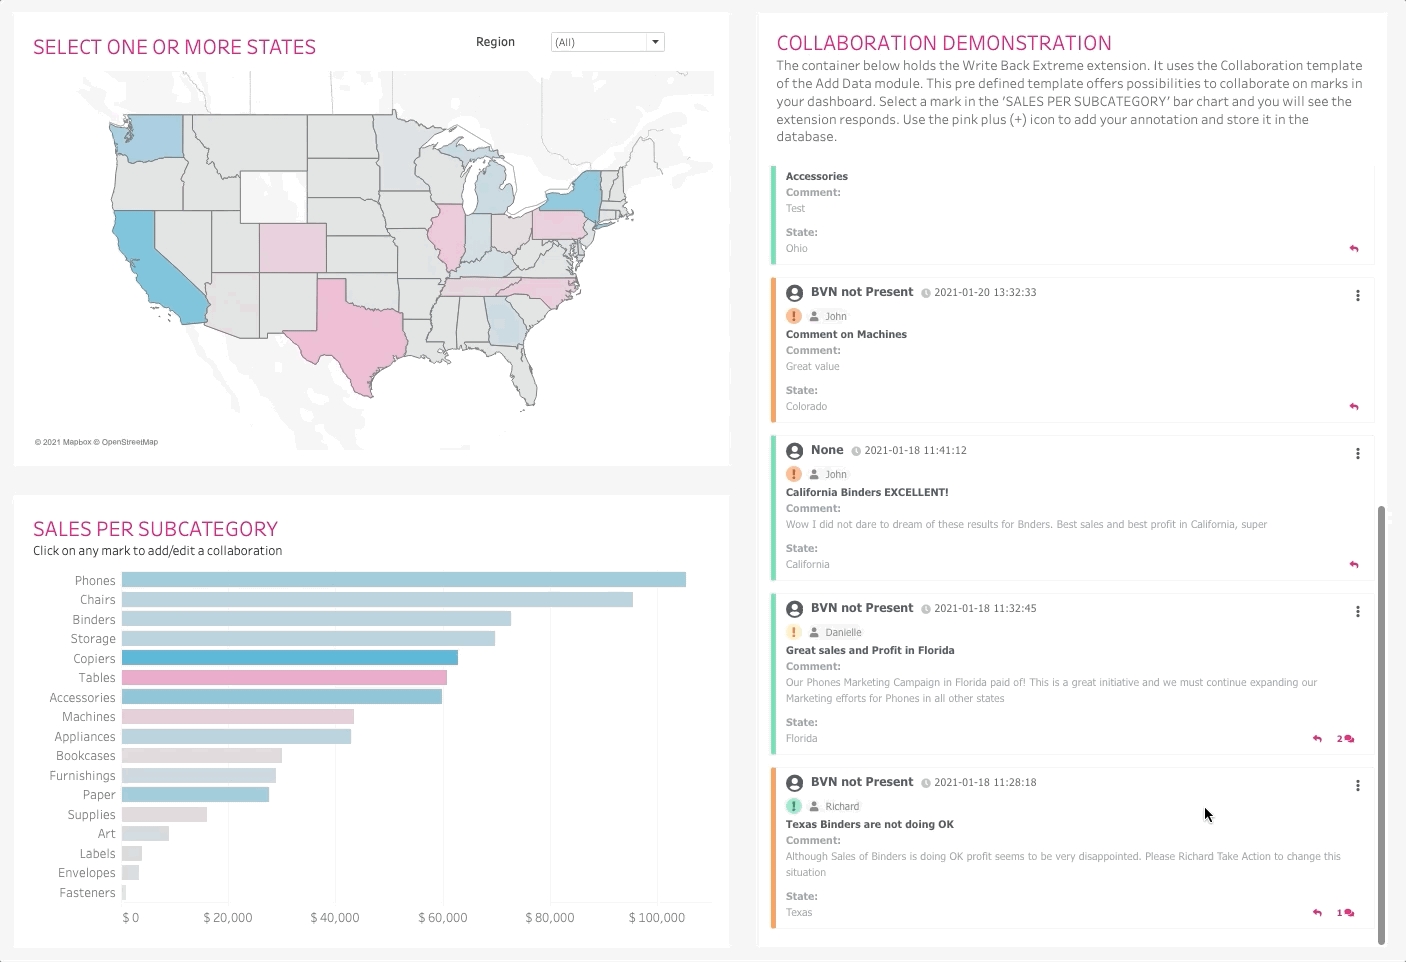Open three-dot menu for California Binders comment

coord(1357,454)
